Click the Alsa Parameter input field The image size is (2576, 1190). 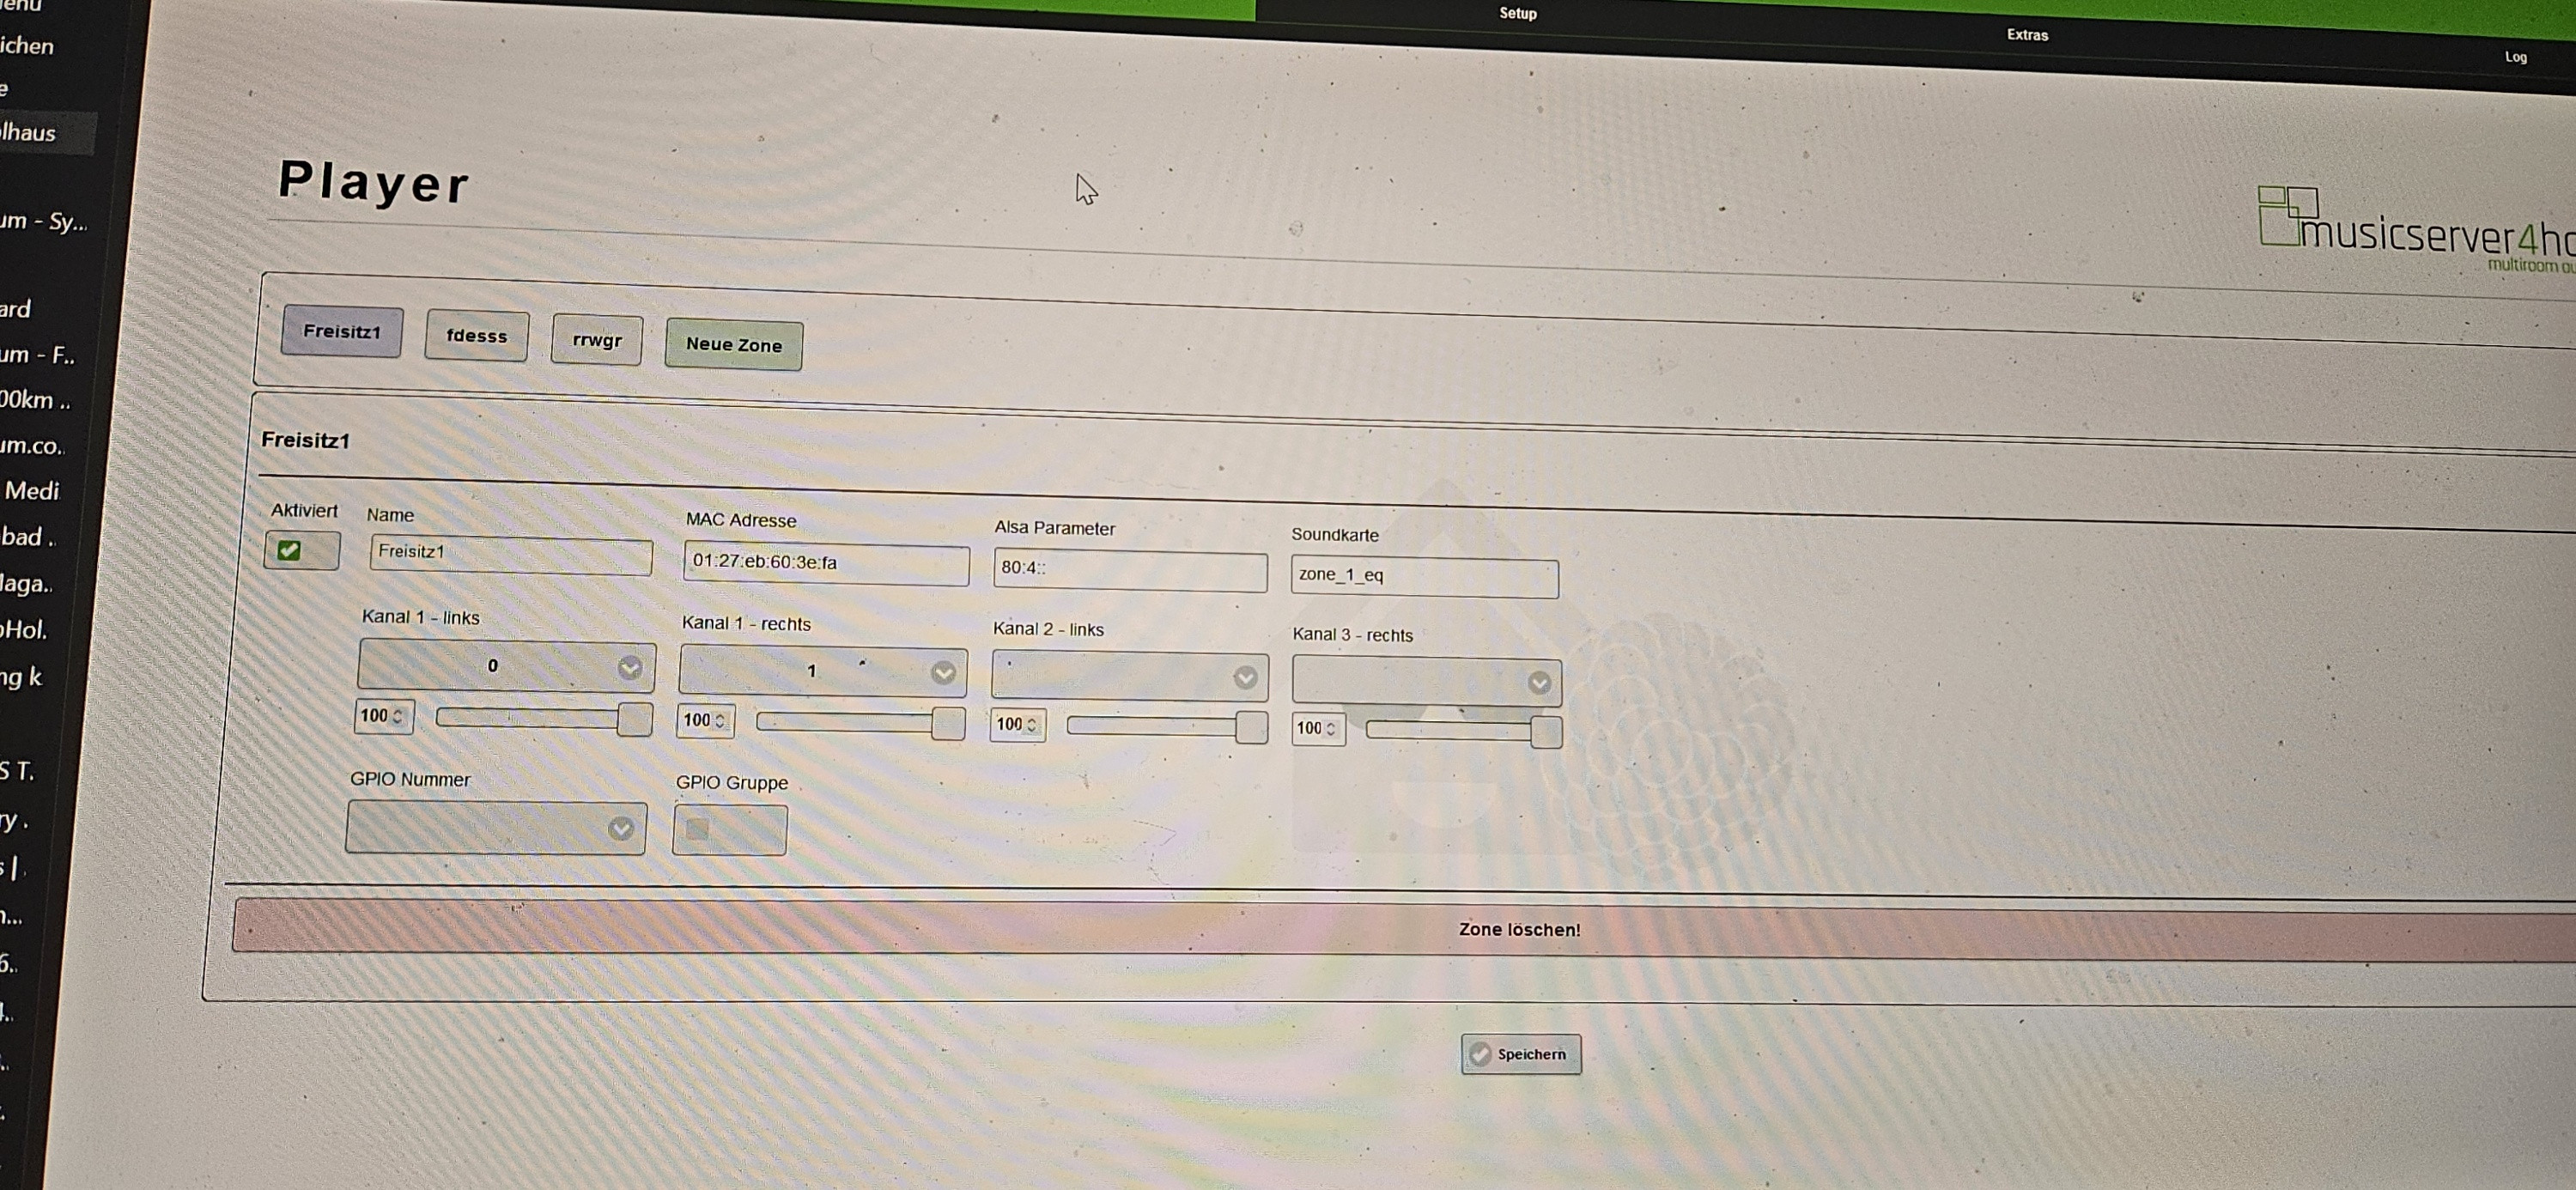1129,569
